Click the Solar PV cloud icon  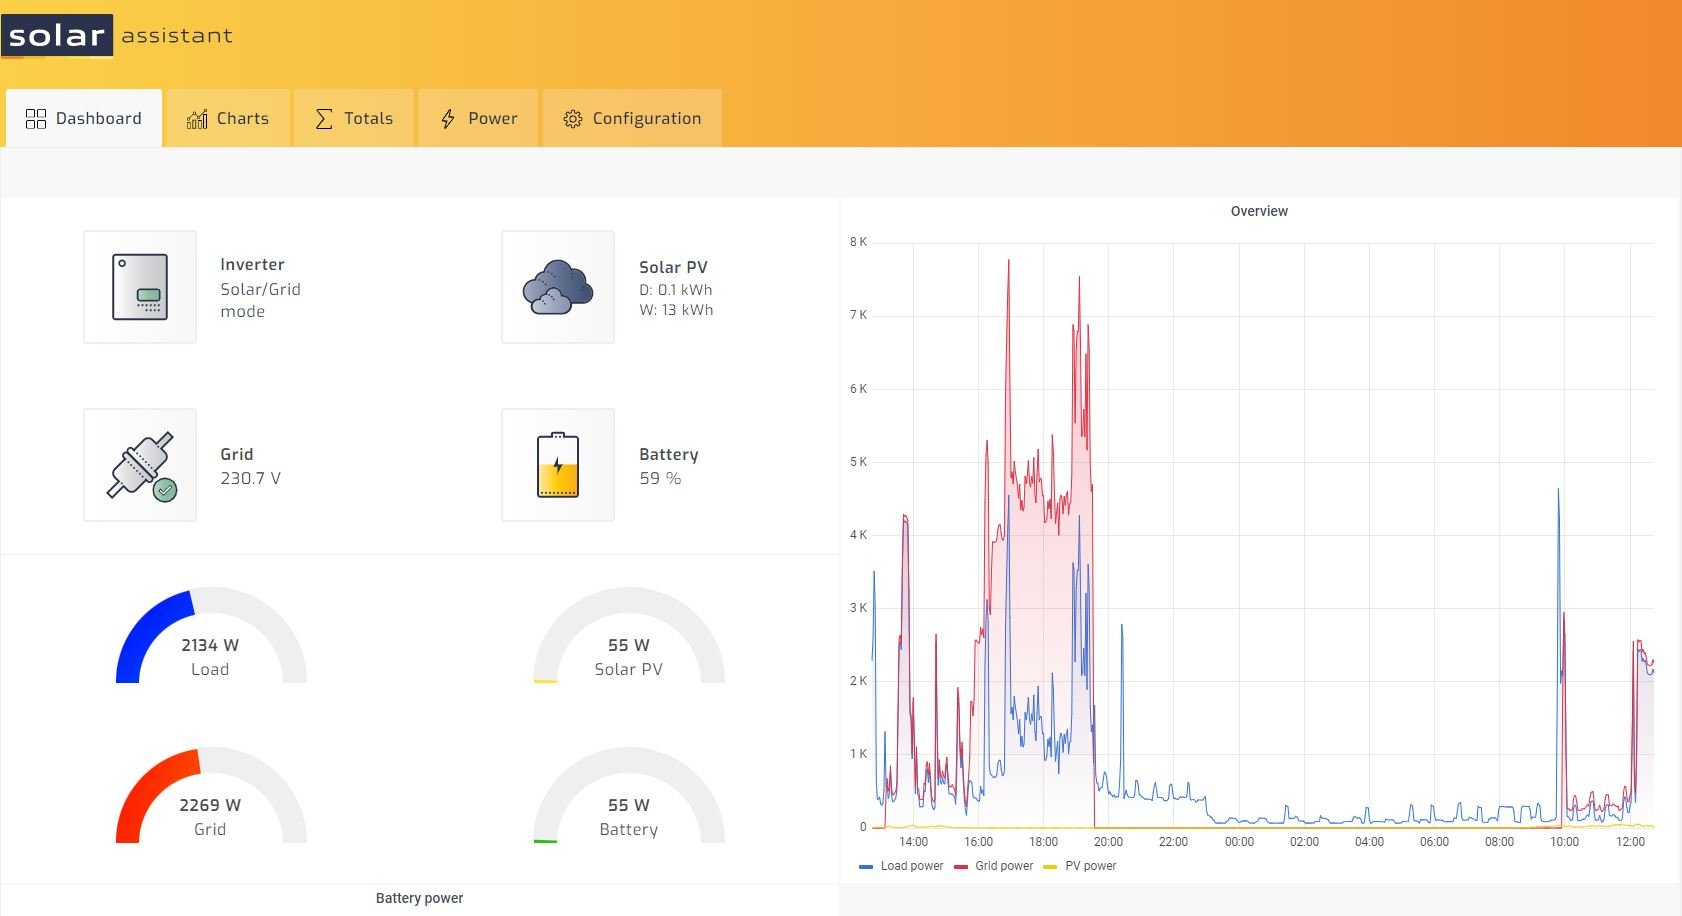558,287
